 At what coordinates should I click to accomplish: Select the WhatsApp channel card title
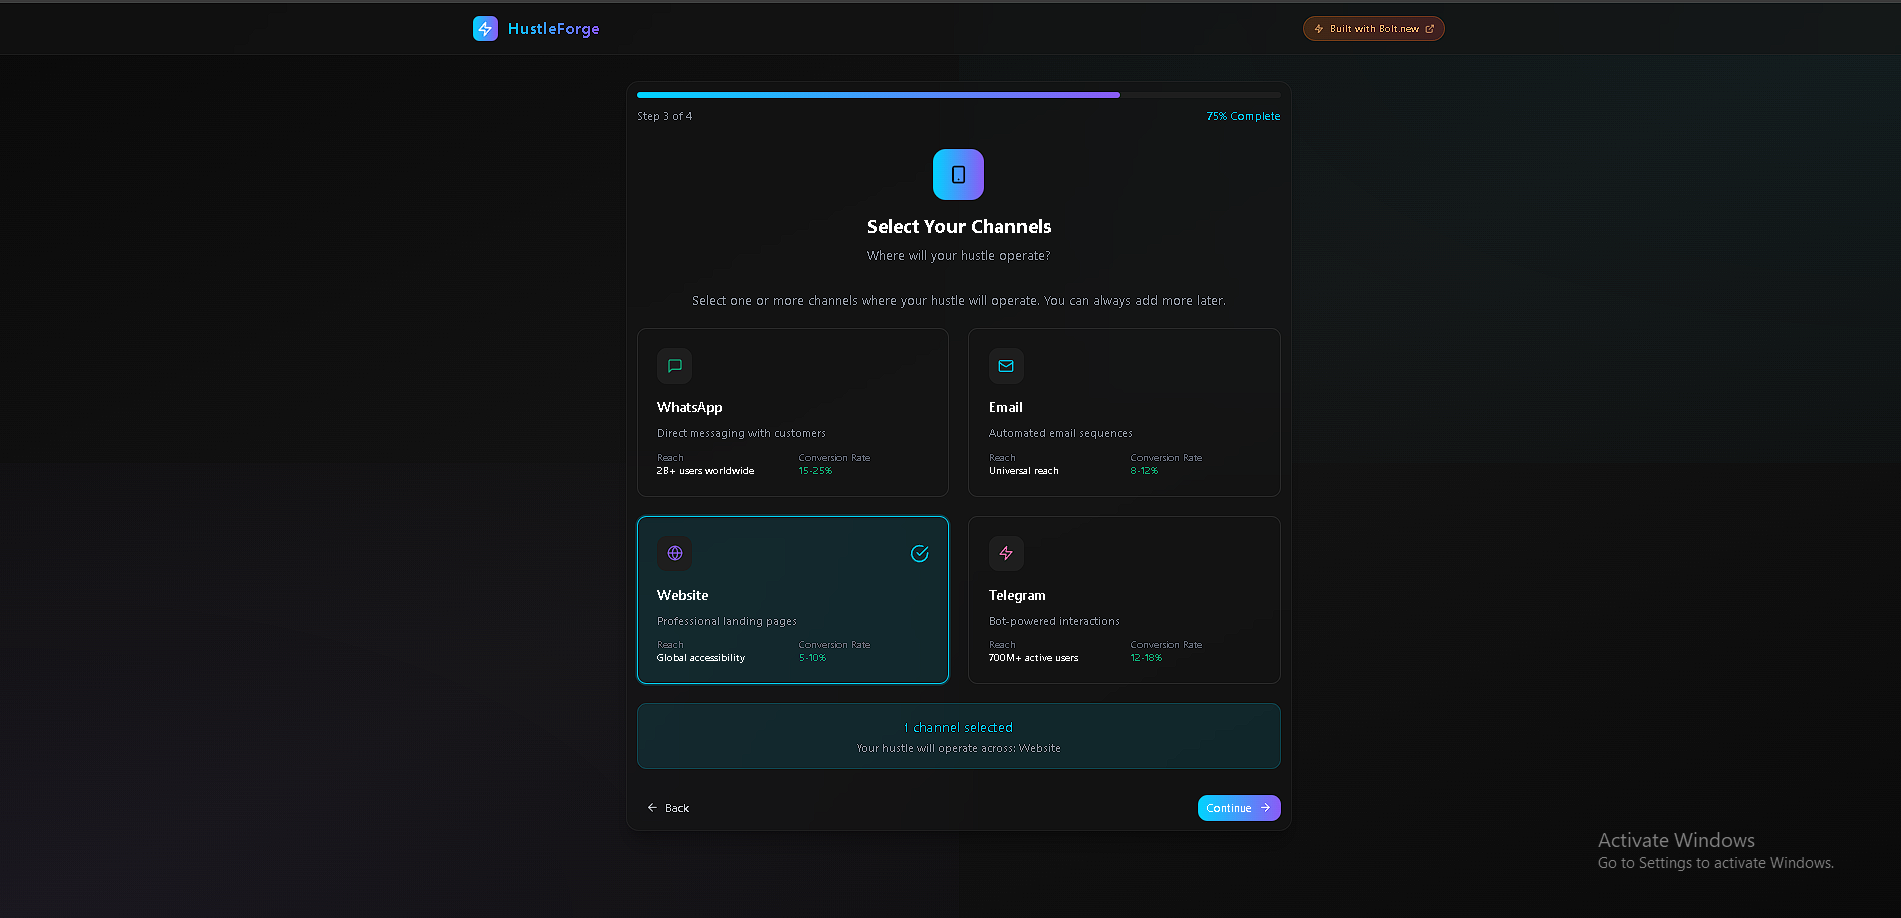[x=689, y=407]
